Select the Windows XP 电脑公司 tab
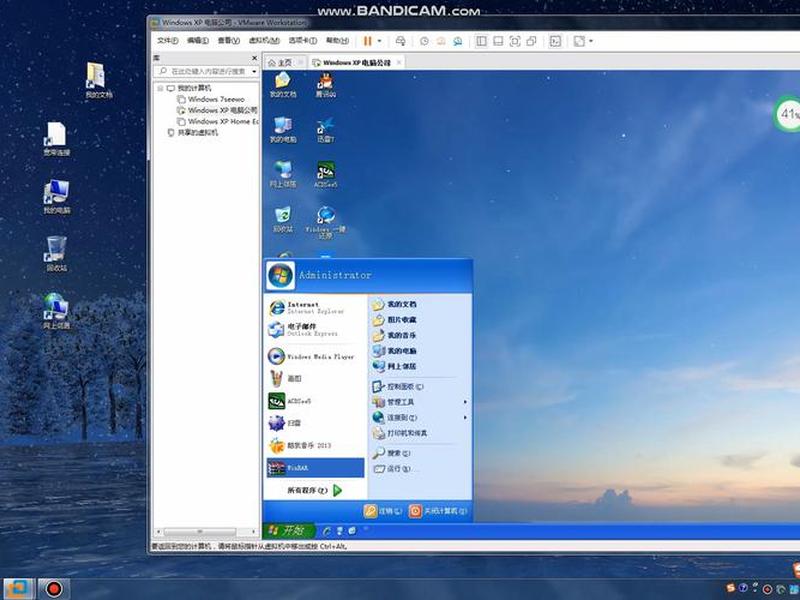The height and width of the screenshot is (600, 800). click(x=356, y=62)
